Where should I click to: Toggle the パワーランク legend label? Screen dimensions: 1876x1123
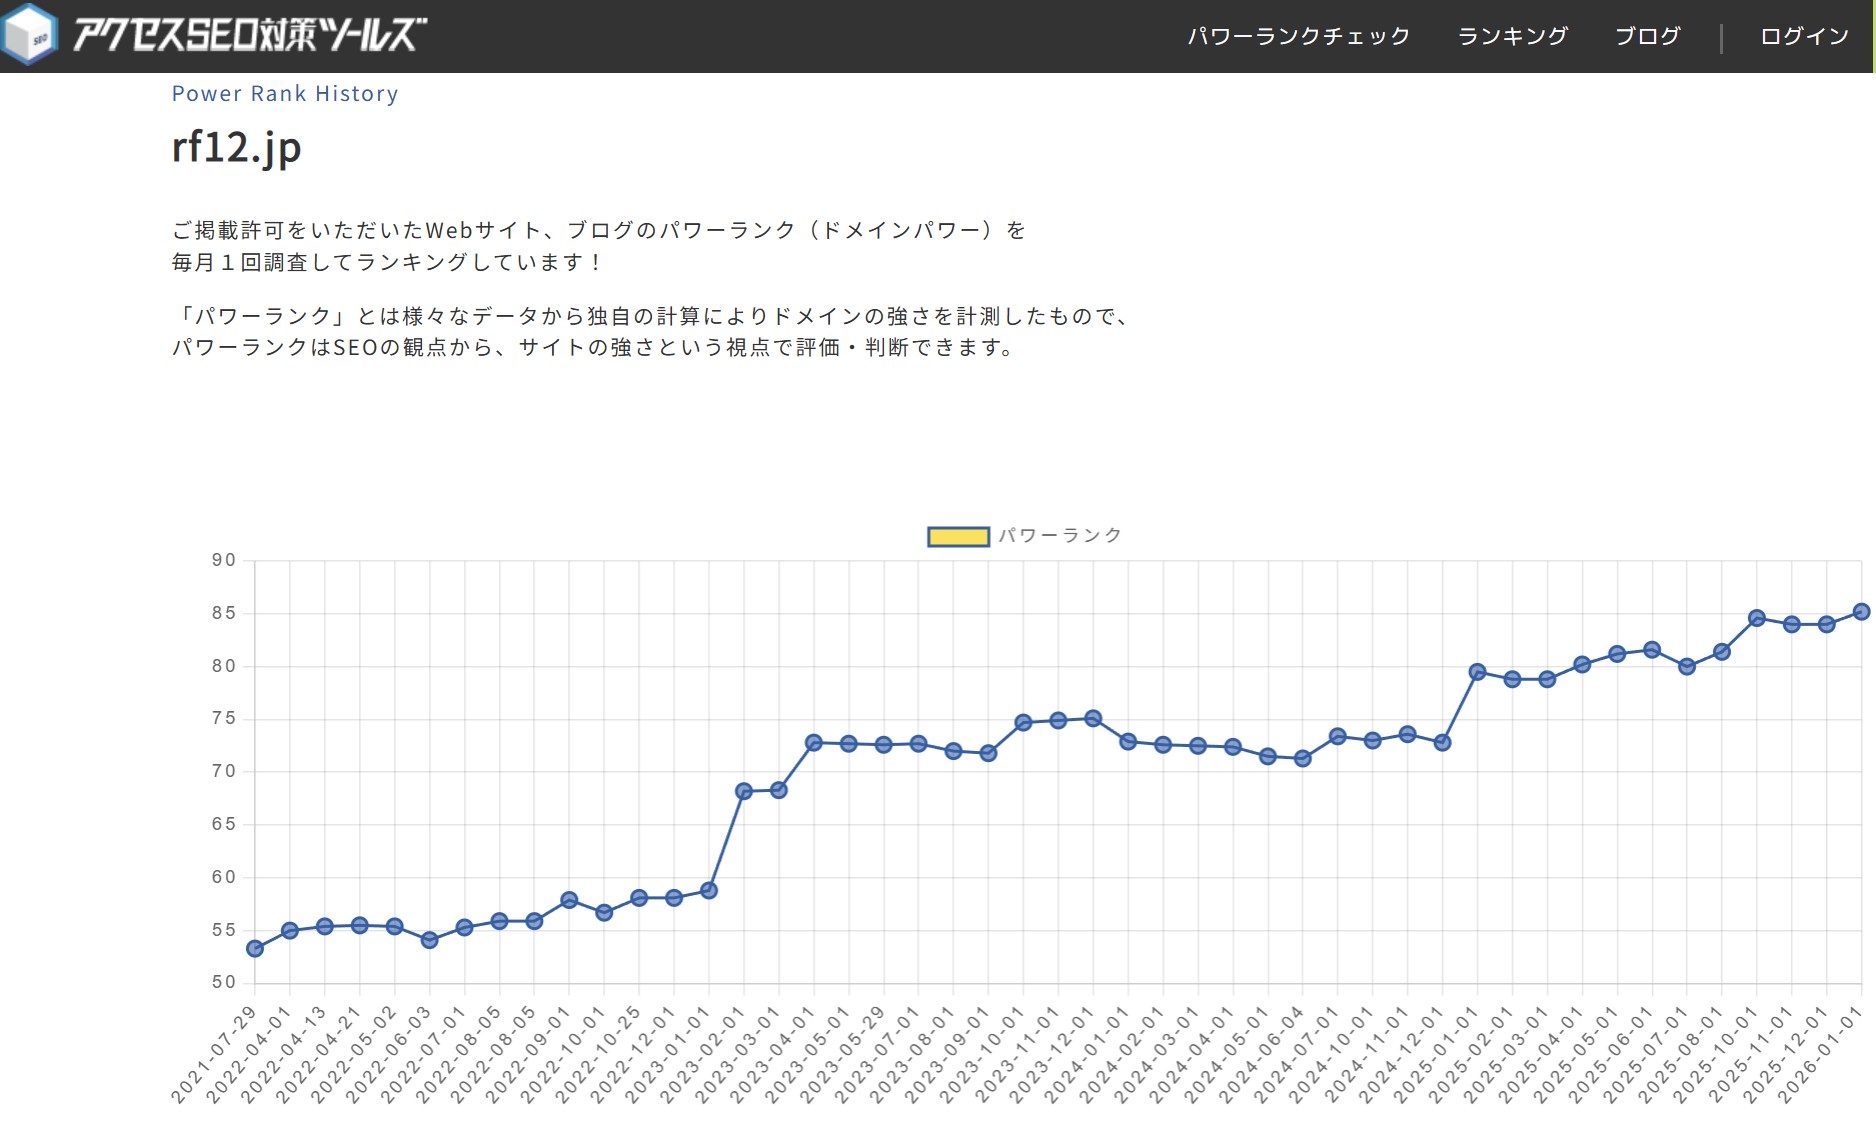click(1060, 536)
